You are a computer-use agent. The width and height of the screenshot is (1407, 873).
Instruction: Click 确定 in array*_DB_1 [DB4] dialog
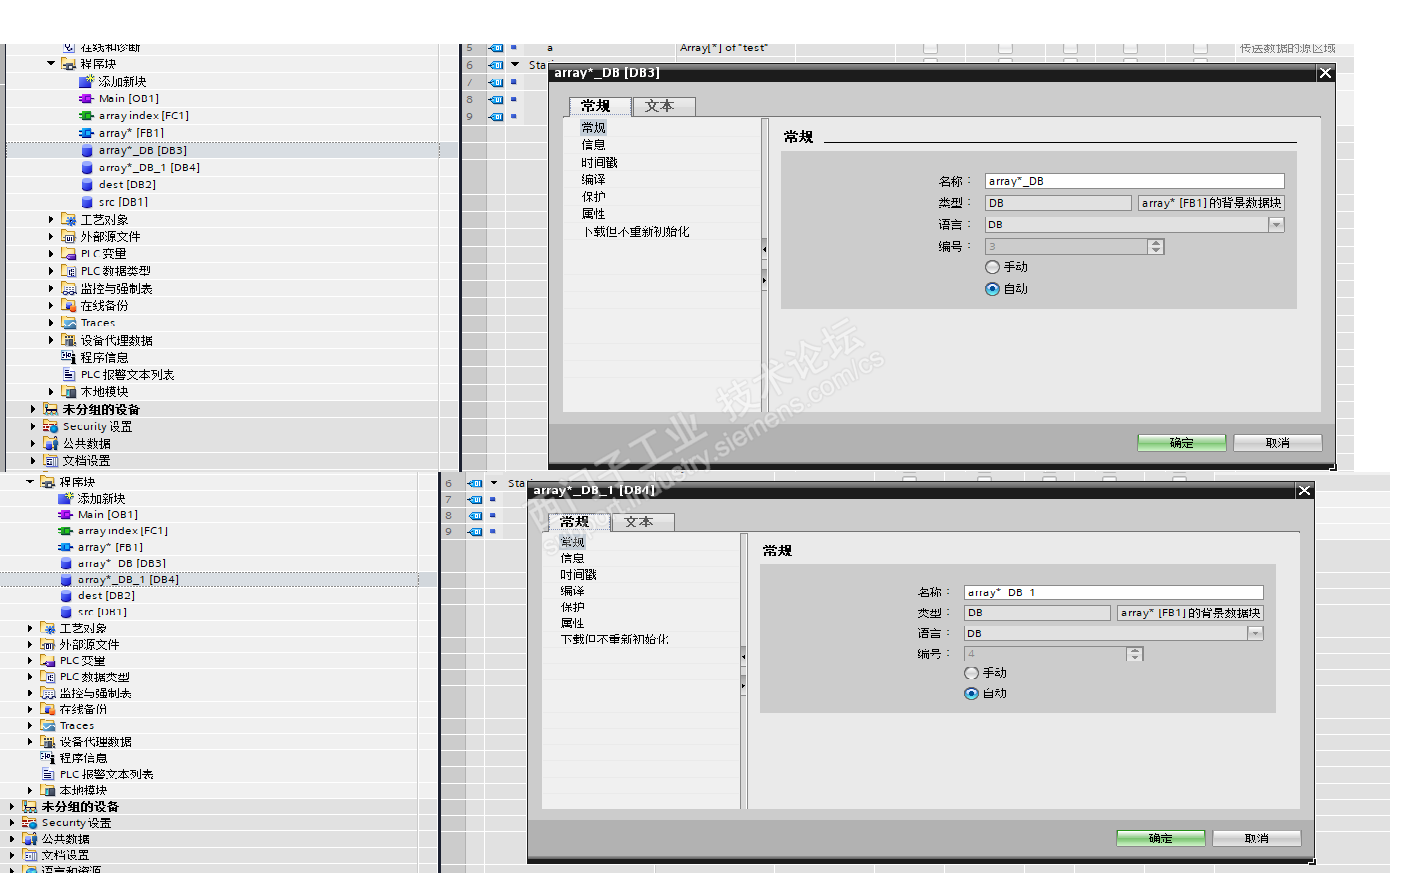[x=1161, y=838]
